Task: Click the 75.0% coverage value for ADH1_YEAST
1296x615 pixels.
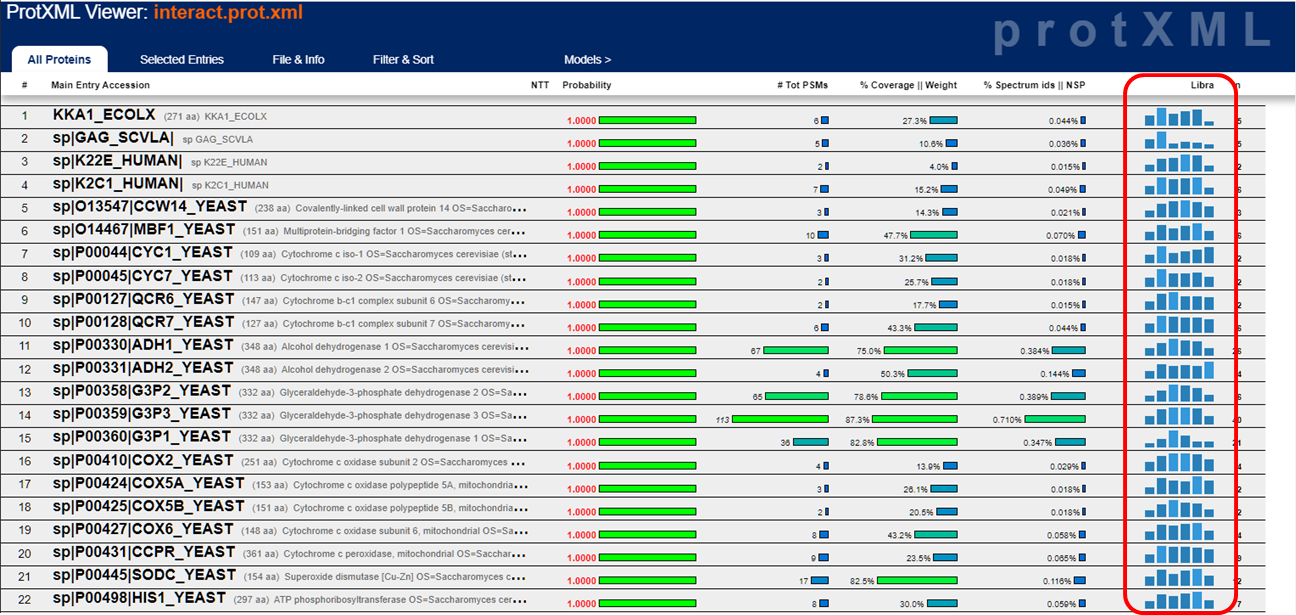Action: (869, 351)
